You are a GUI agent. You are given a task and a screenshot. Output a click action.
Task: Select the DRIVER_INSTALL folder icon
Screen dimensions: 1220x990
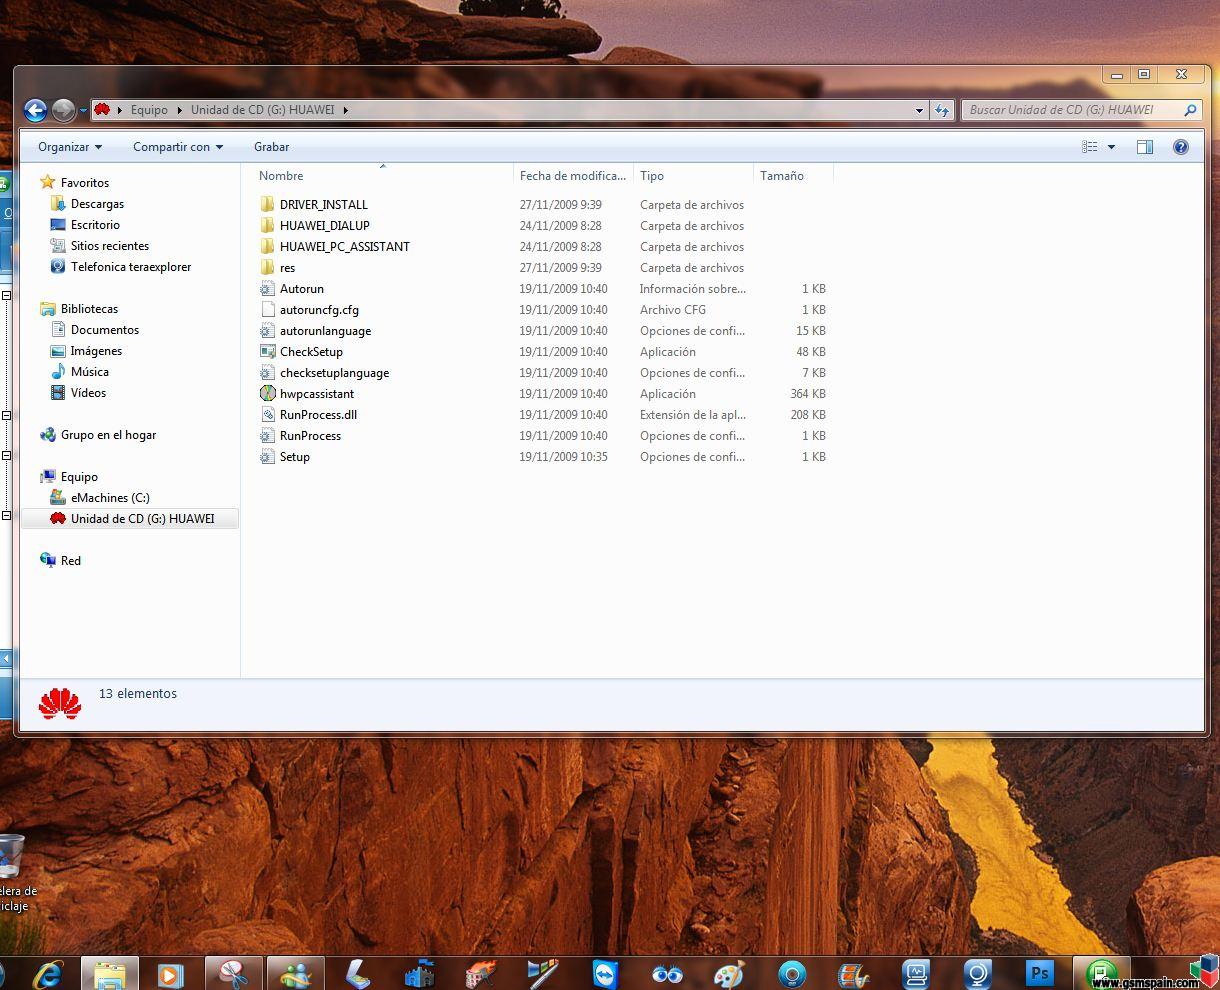click(x=267, y=204)
